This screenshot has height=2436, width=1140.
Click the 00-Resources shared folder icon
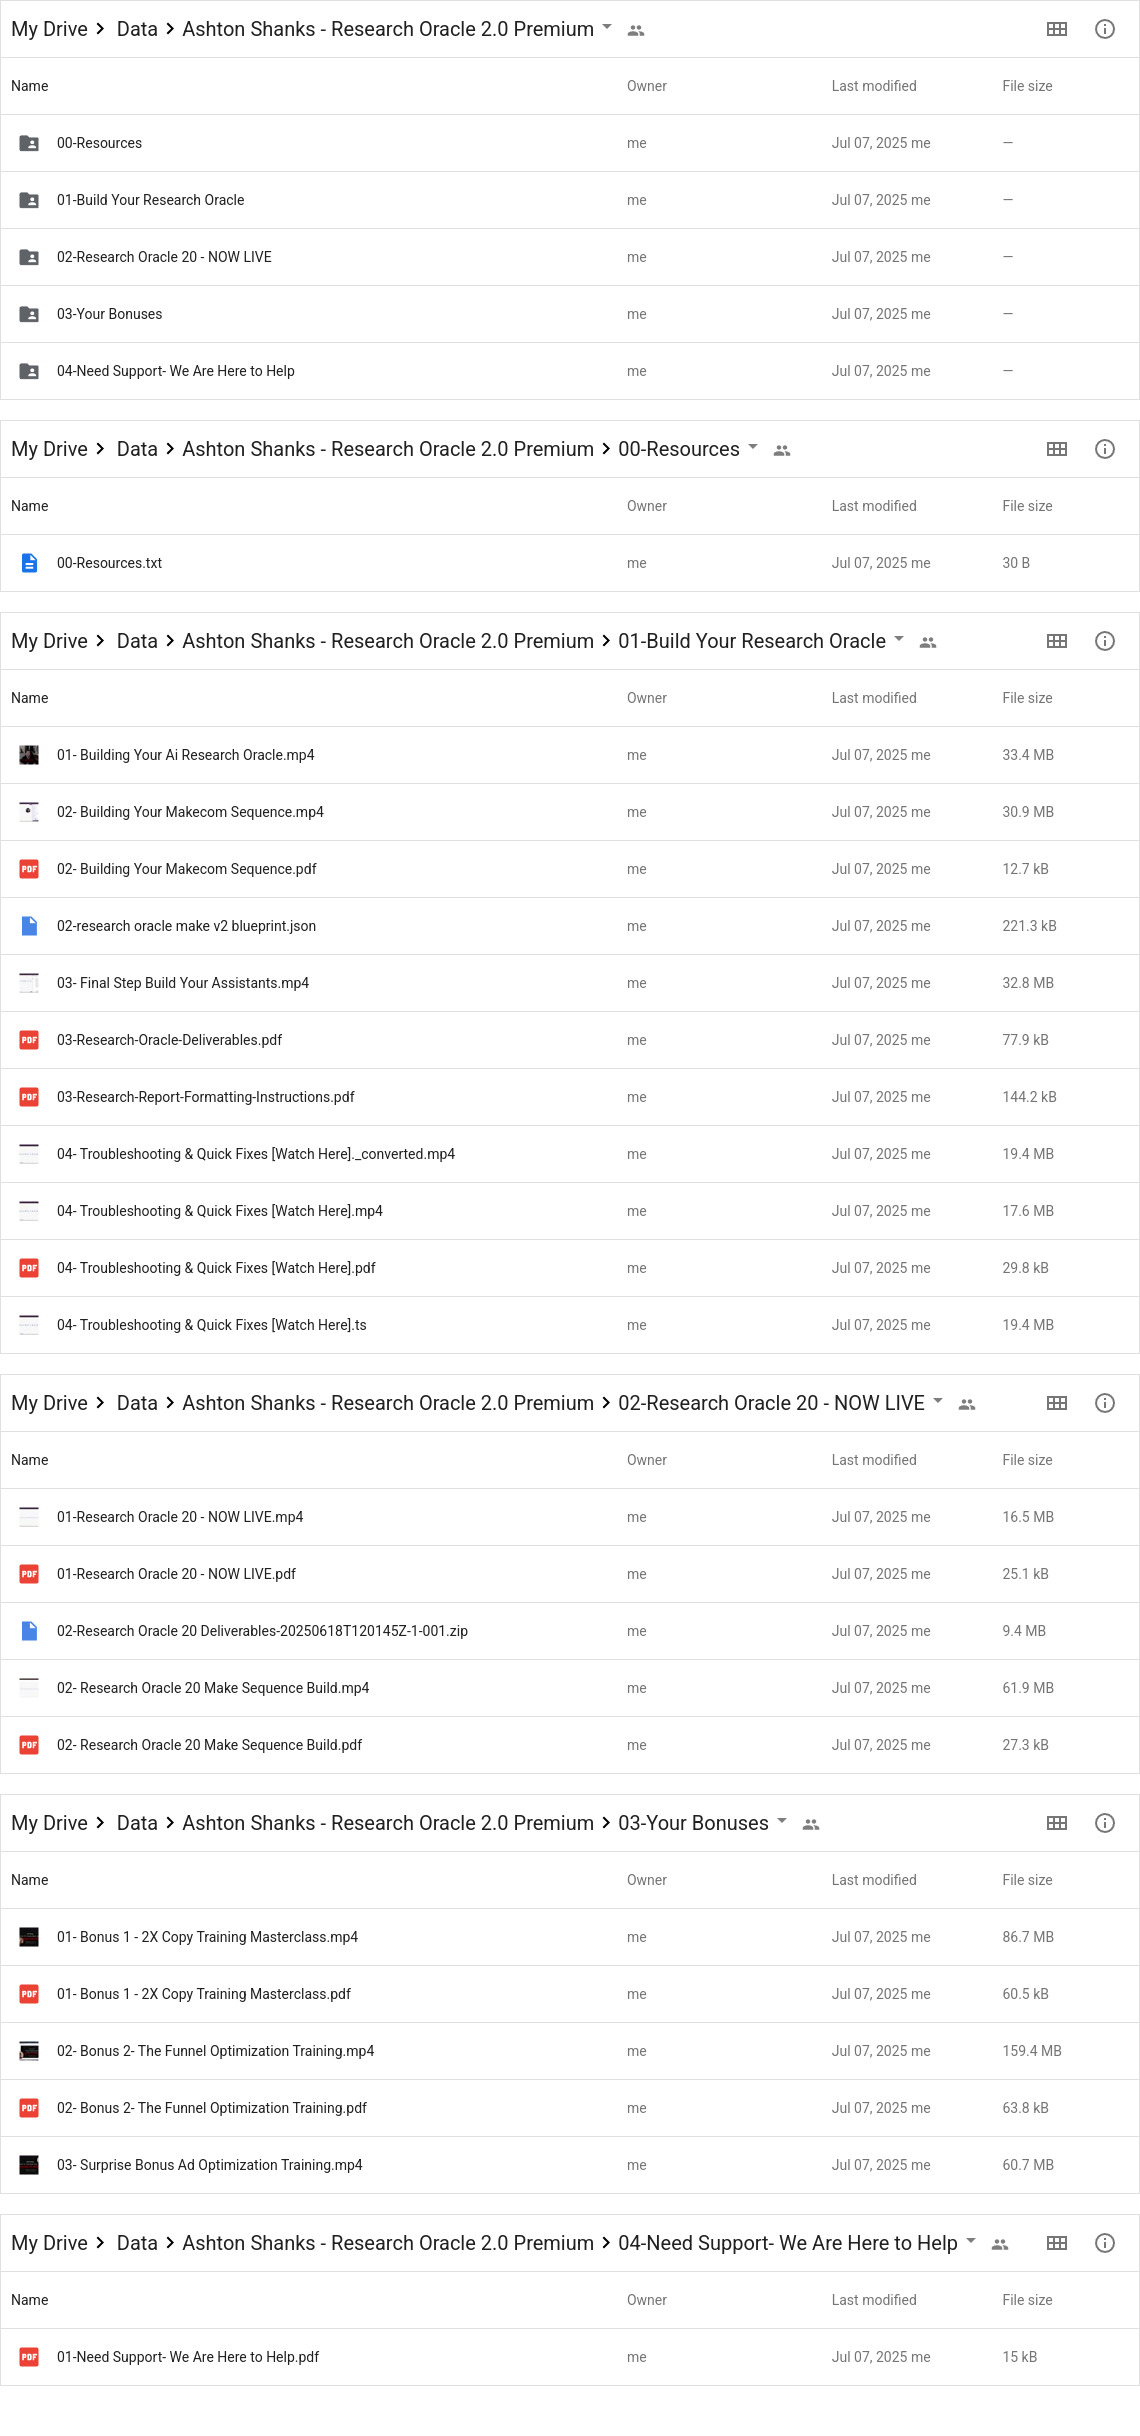point(30,143)
